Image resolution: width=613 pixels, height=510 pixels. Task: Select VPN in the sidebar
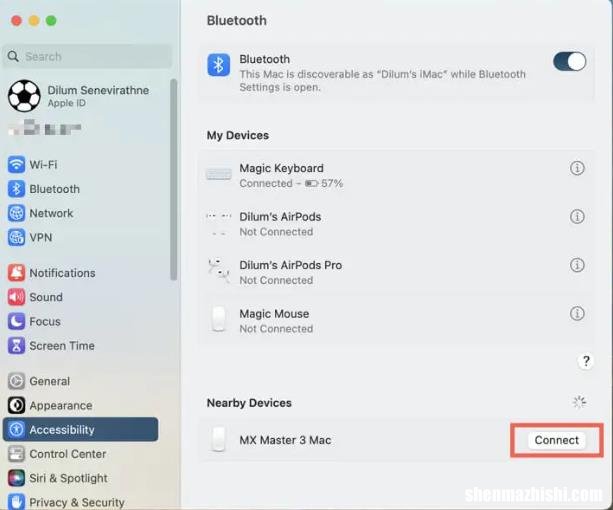tap(41, 237)
